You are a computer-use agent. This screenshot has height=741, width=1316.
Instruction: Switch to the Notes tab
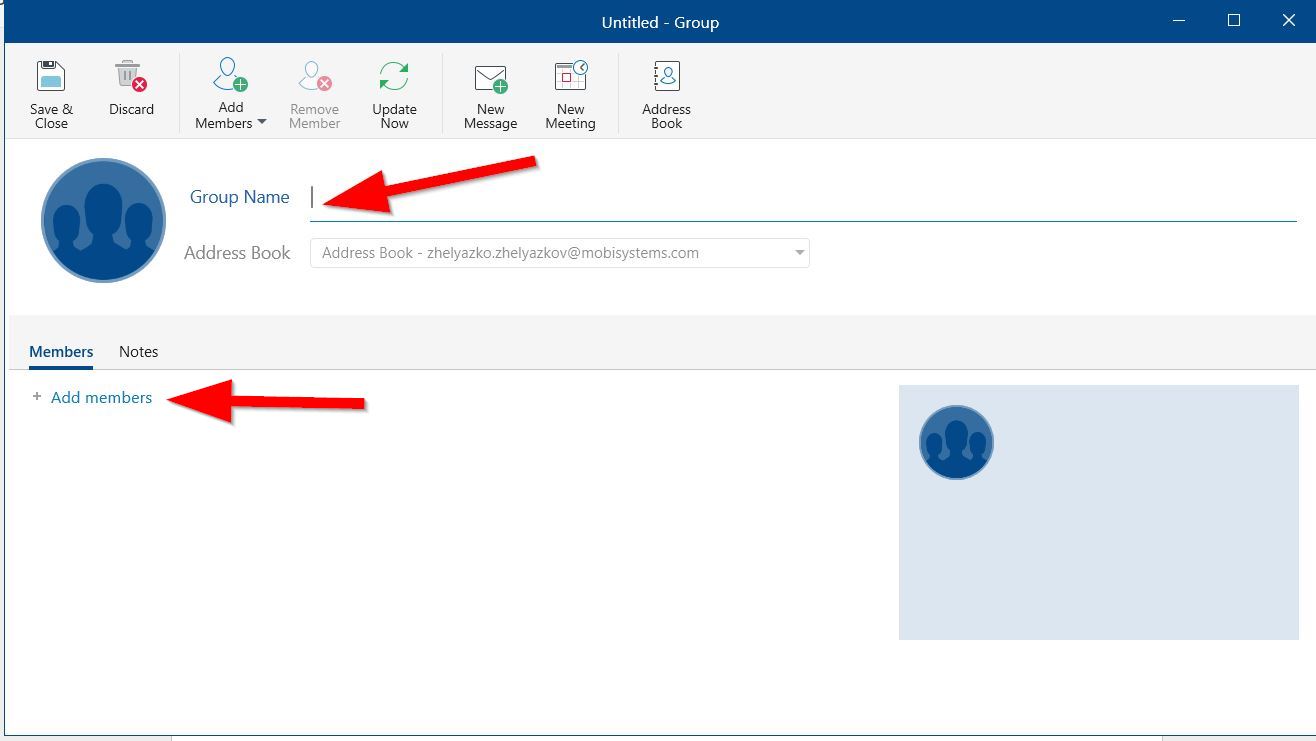coord(138,352)
